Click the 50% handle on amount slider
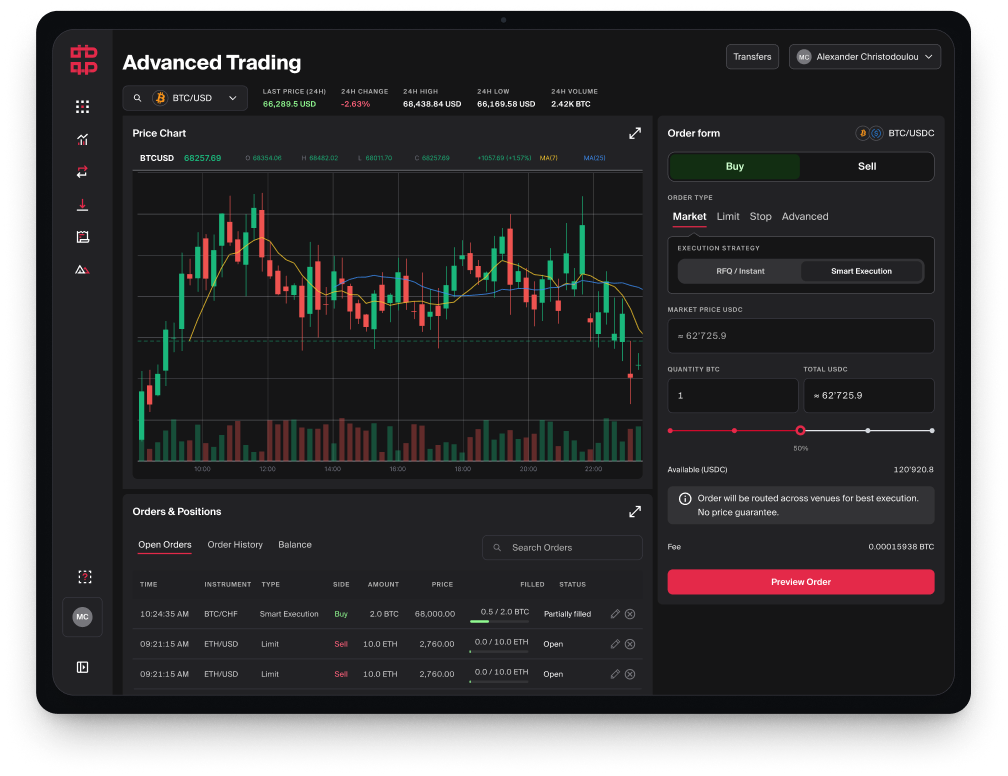This screenshot has height=776, width=1008. click(x=800, y=431)
